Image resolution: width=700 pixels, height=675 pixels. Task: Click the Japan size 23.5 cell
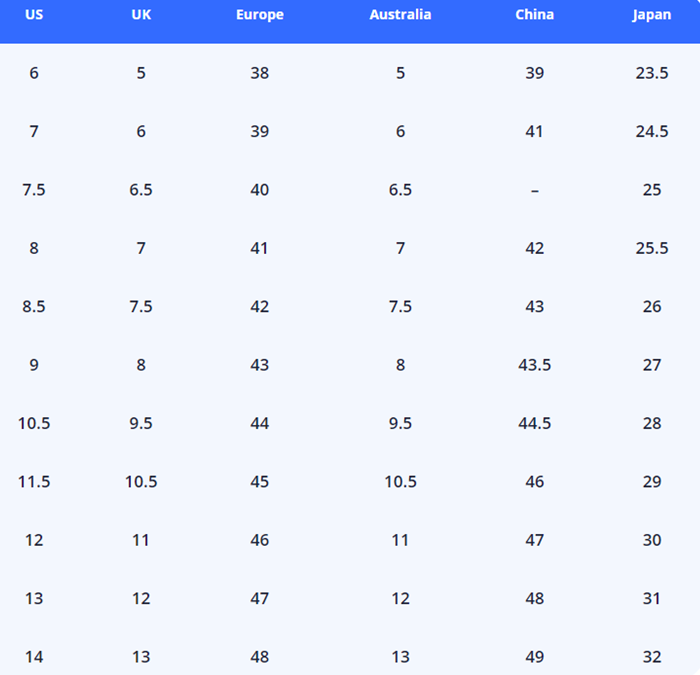[652, 73]
